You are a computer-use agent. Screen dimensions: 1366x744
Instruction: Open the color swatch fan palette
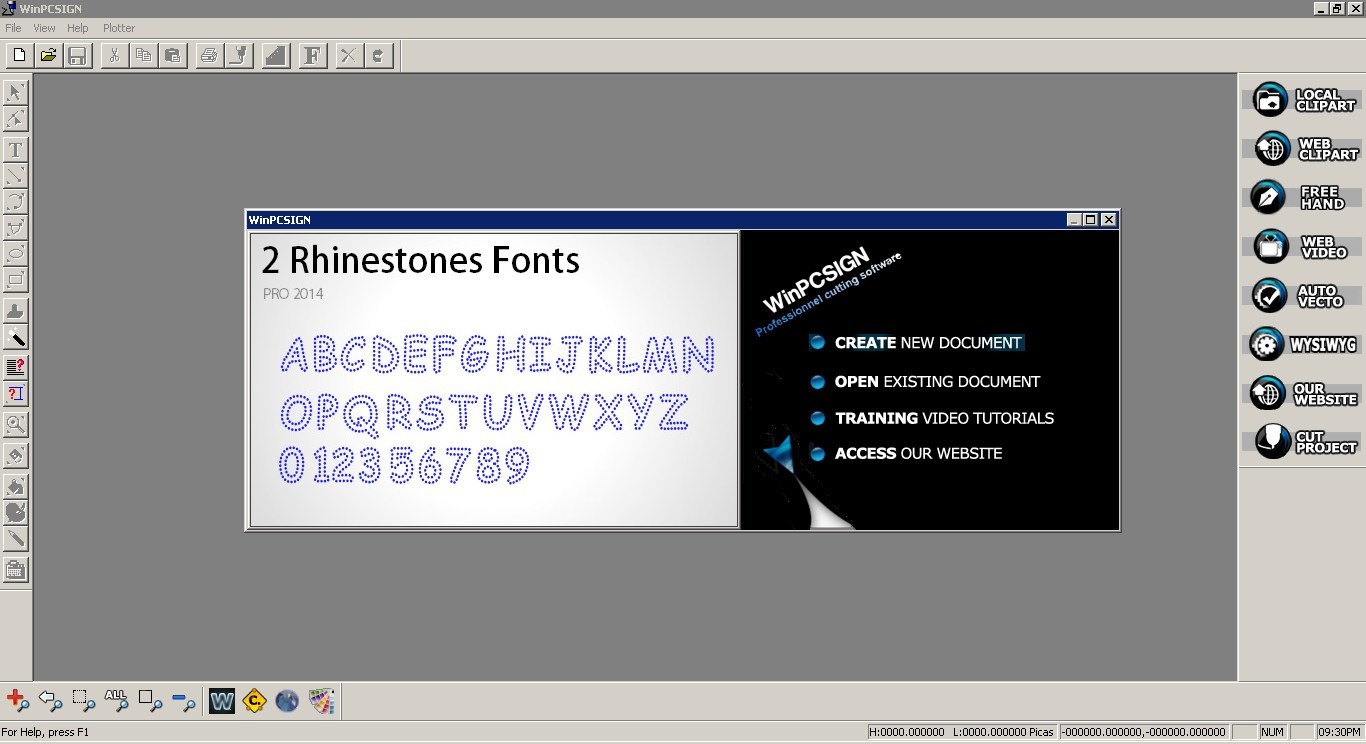click(x=320, y=701)
